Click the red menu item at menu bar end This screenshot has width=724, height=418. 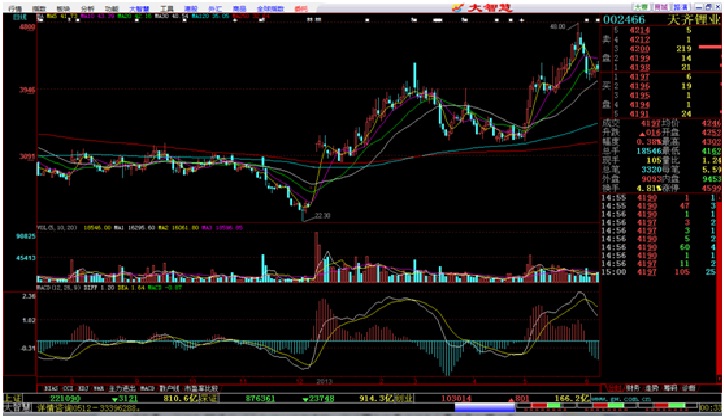[301, 8]
